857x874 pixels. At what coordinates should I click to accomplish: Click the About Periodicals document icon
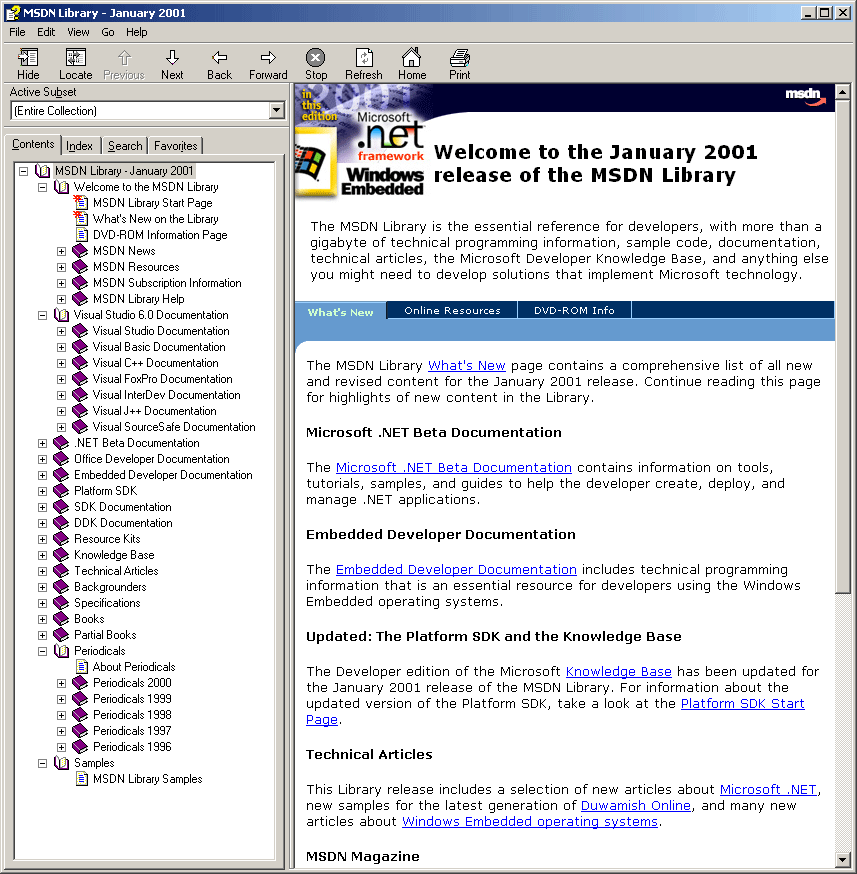click(x=82, y=667)
